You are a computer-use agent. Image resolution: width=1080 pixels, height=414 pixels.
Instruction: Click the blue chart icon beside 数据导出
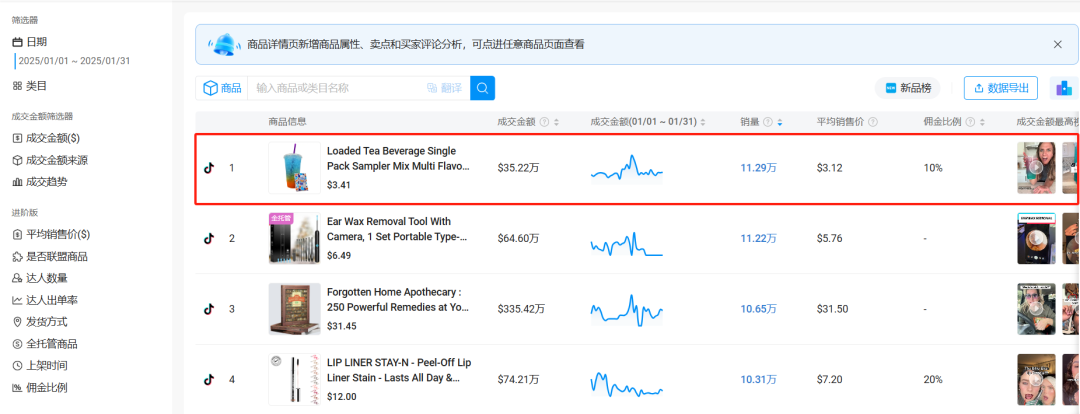[1064, 88]
